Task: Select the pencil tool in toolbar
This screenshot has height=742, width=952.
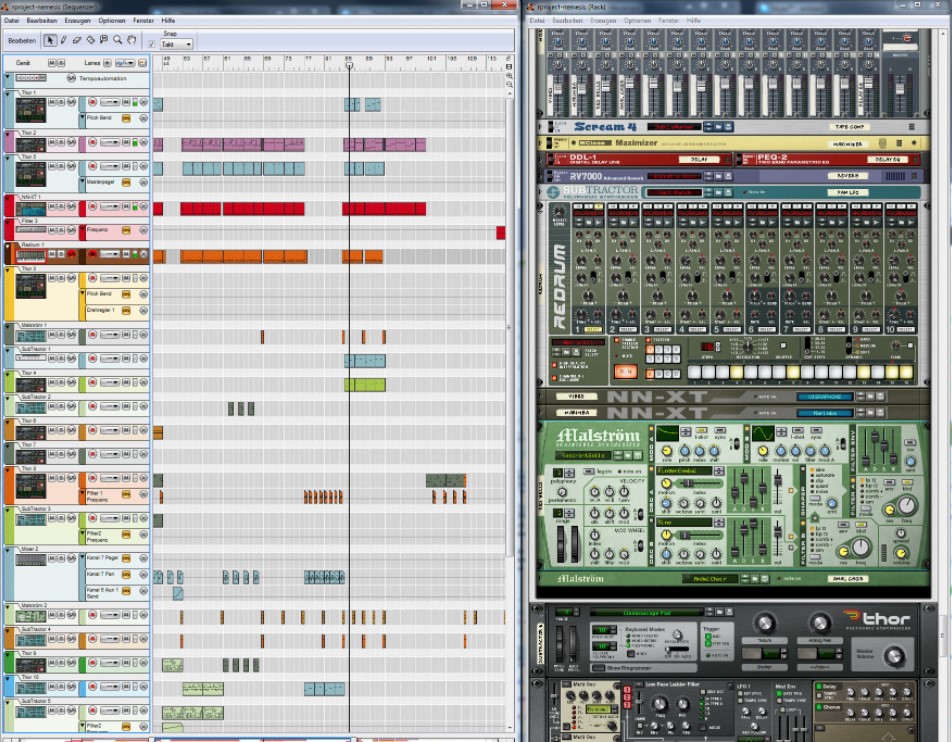Action: [64, 40]
